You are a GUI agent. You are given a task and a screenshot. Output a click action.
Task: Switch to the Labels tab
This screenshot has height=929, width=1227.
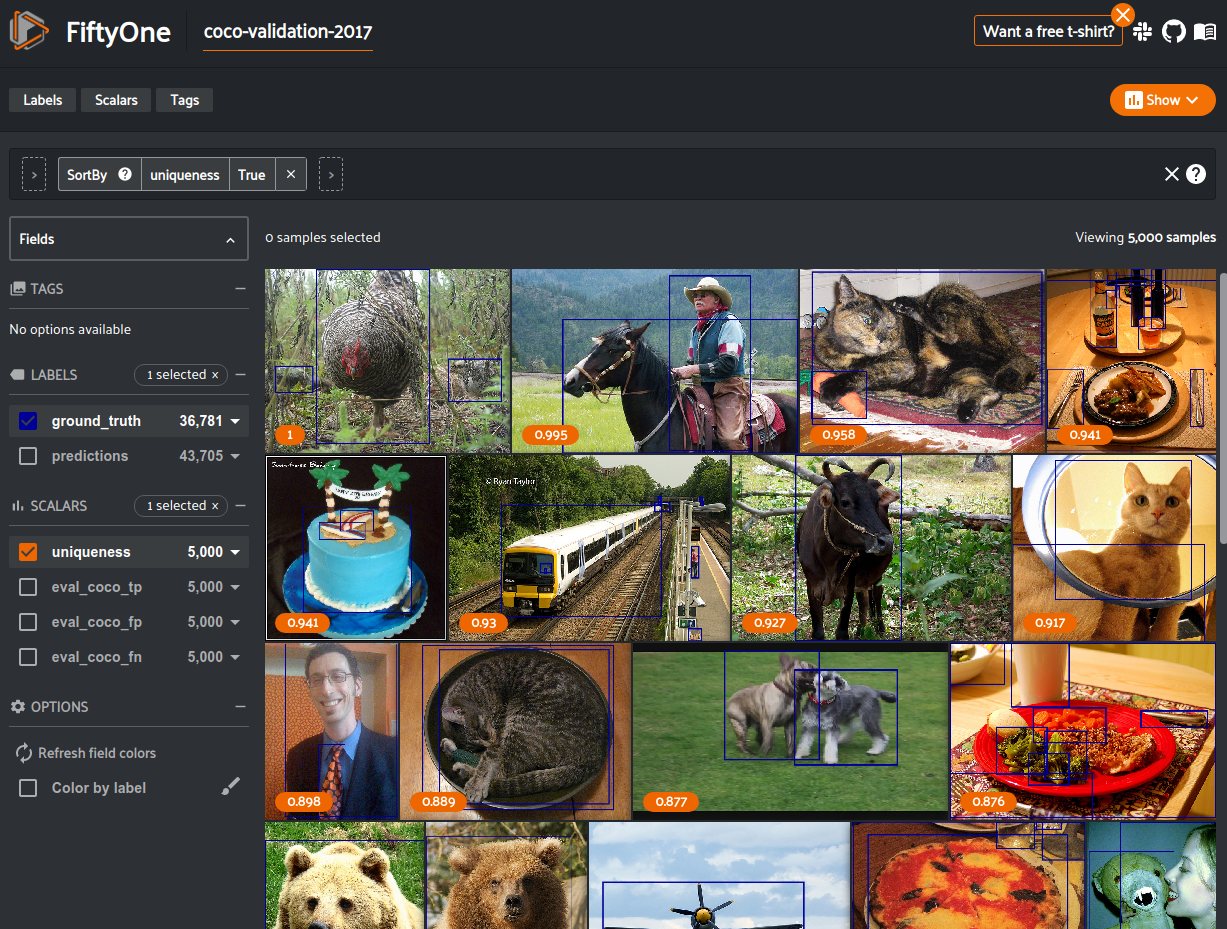point(43,100)
